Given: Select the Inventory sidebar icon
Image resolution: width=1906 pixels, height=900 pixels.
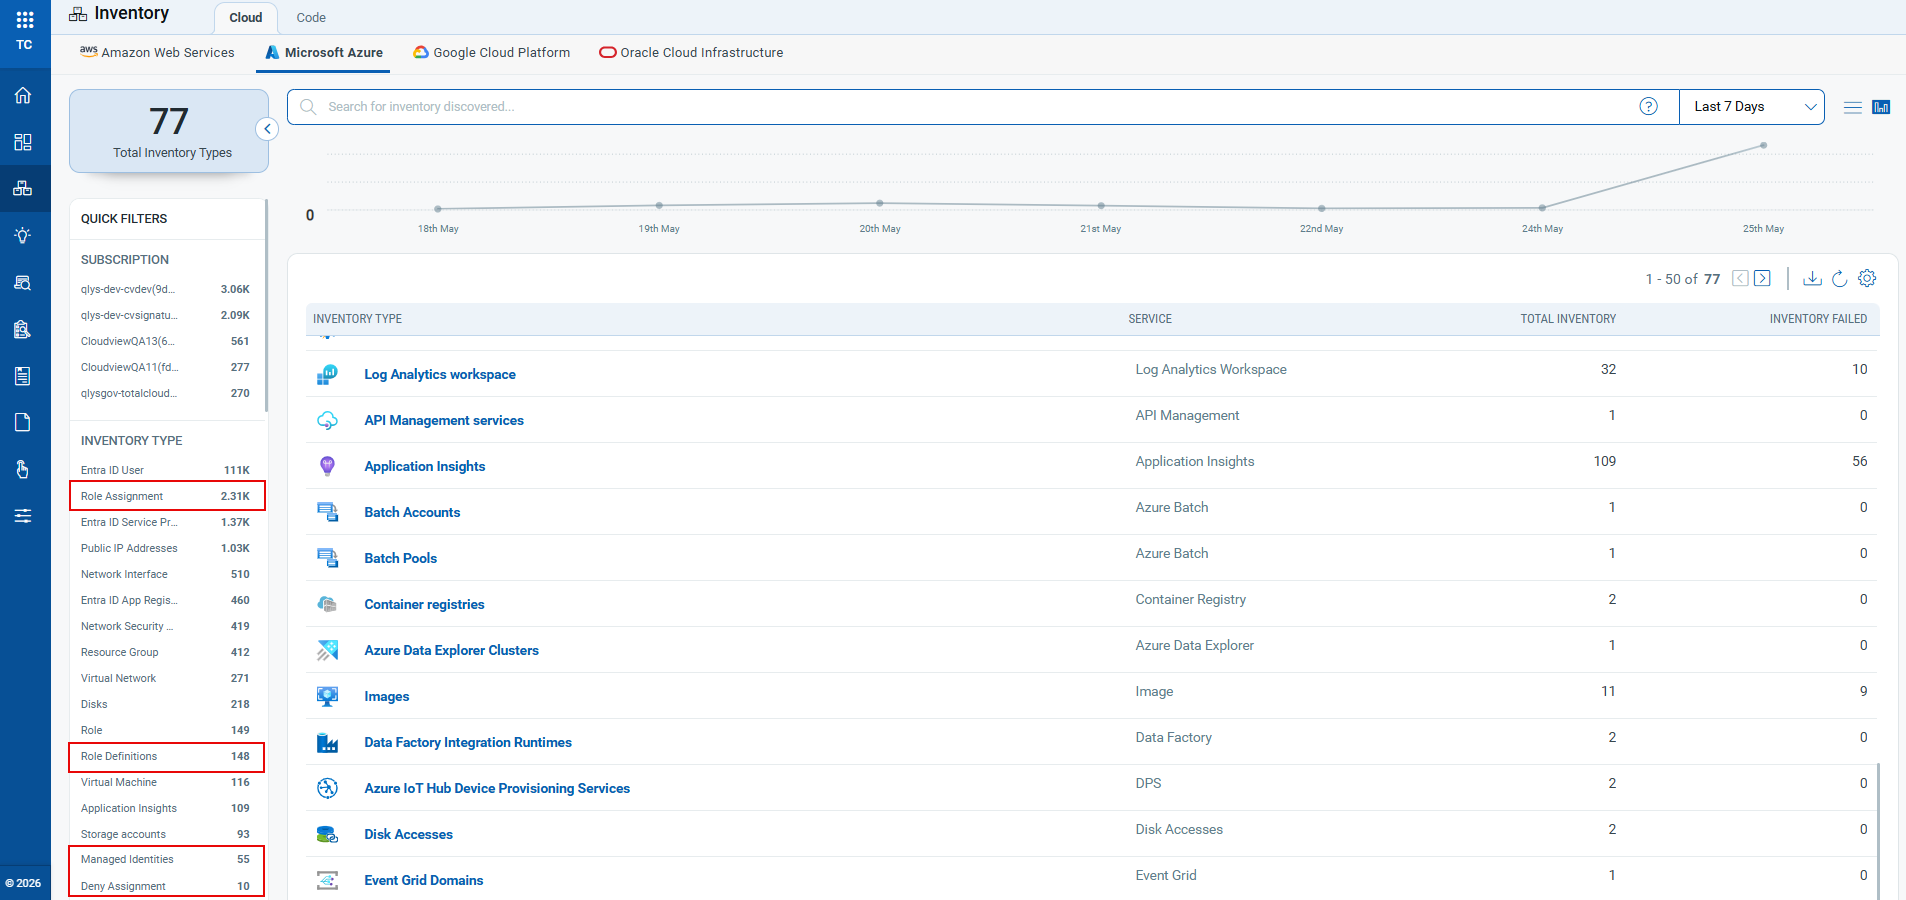Looking at the screenshot, I should (x=23, y=188).
